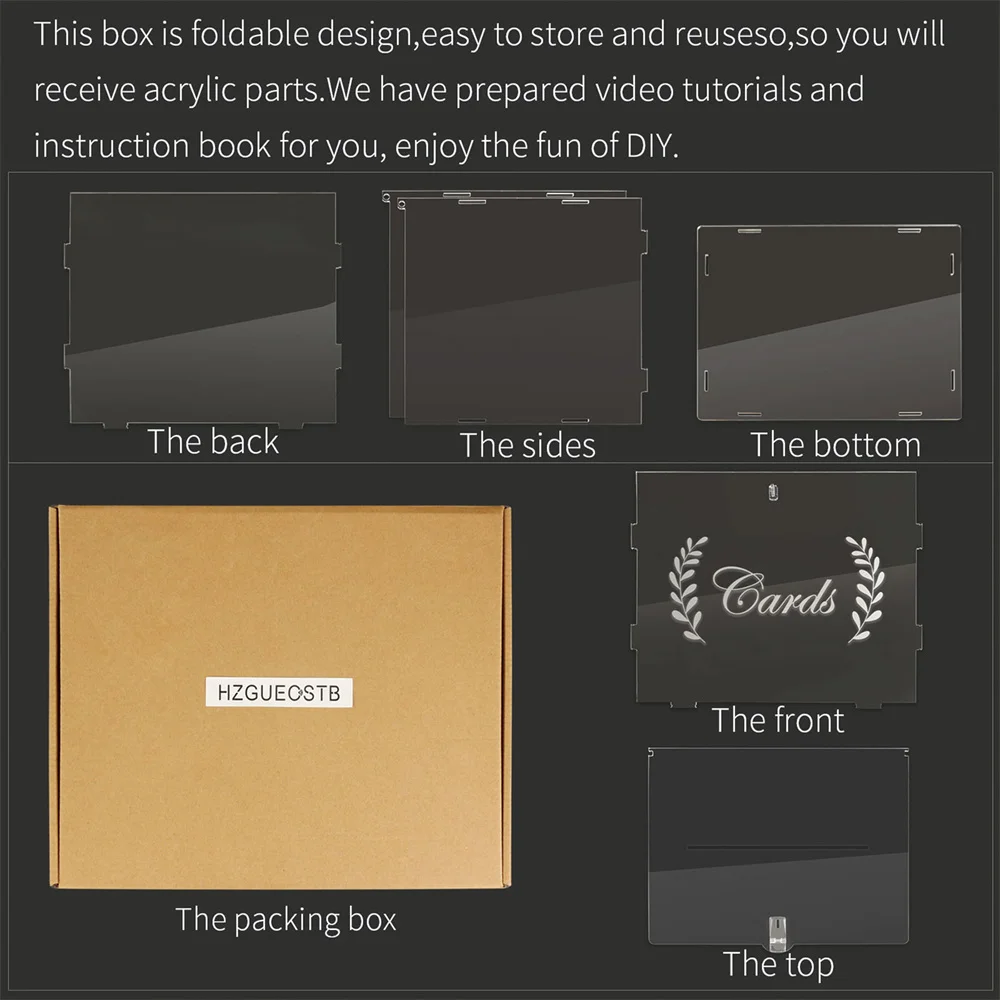Click 'The bottom' caption
Viewport: 1000px width, 1000px height.
(x=835, y=445)
